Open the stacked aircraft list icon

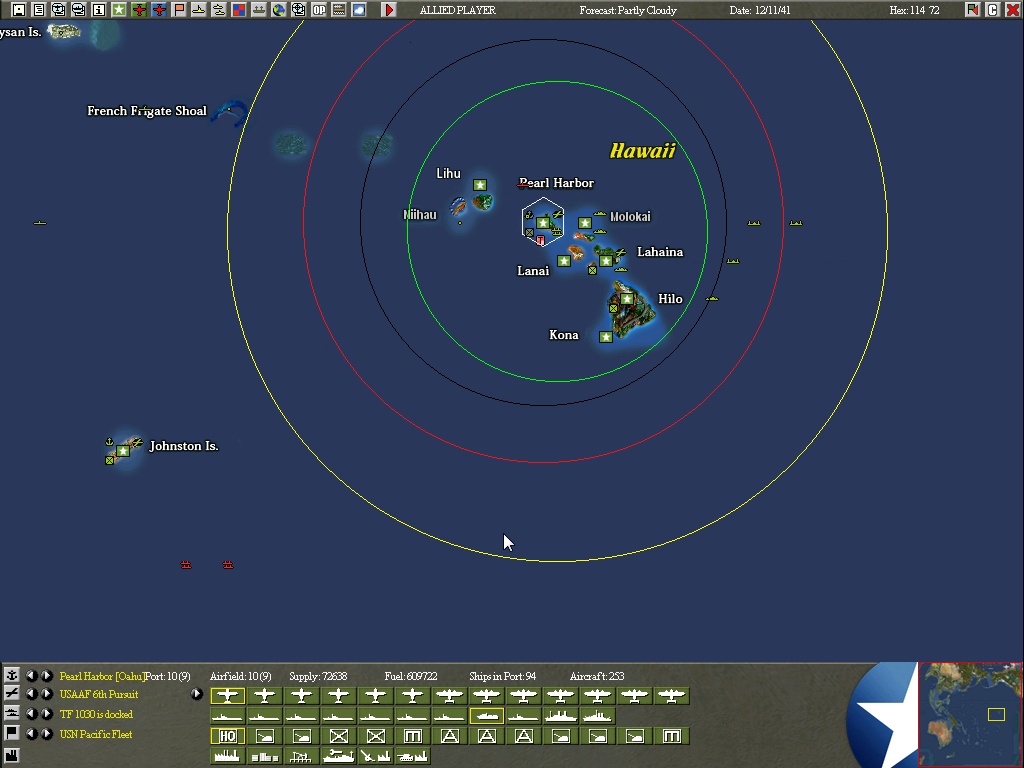59,10
